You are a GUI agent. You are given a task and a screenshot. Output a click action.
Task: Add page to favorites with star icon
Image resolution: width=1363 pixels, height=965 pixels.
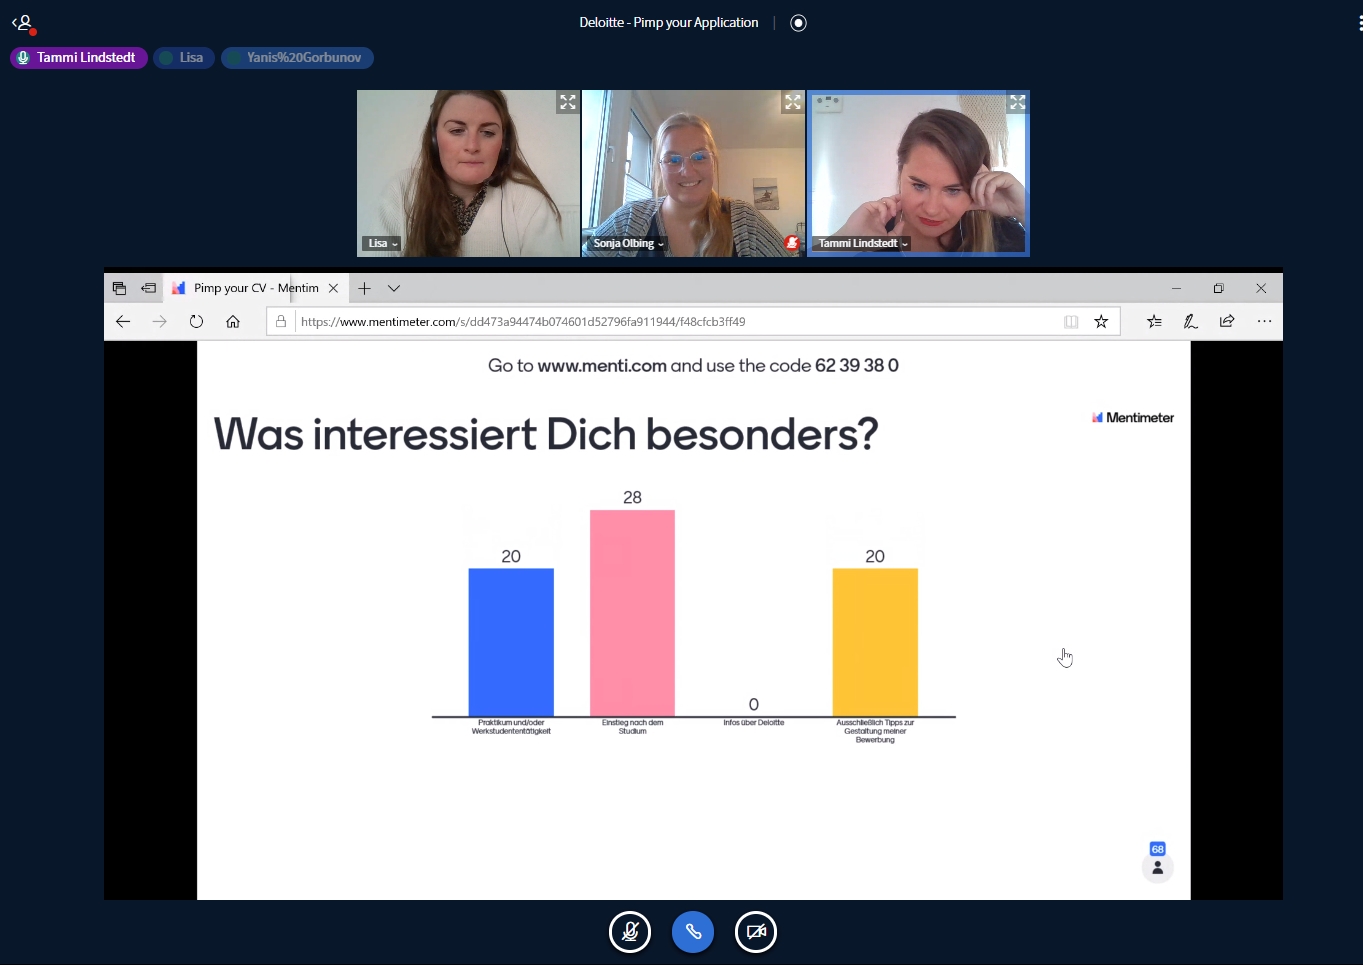(x=1101, y=321)
